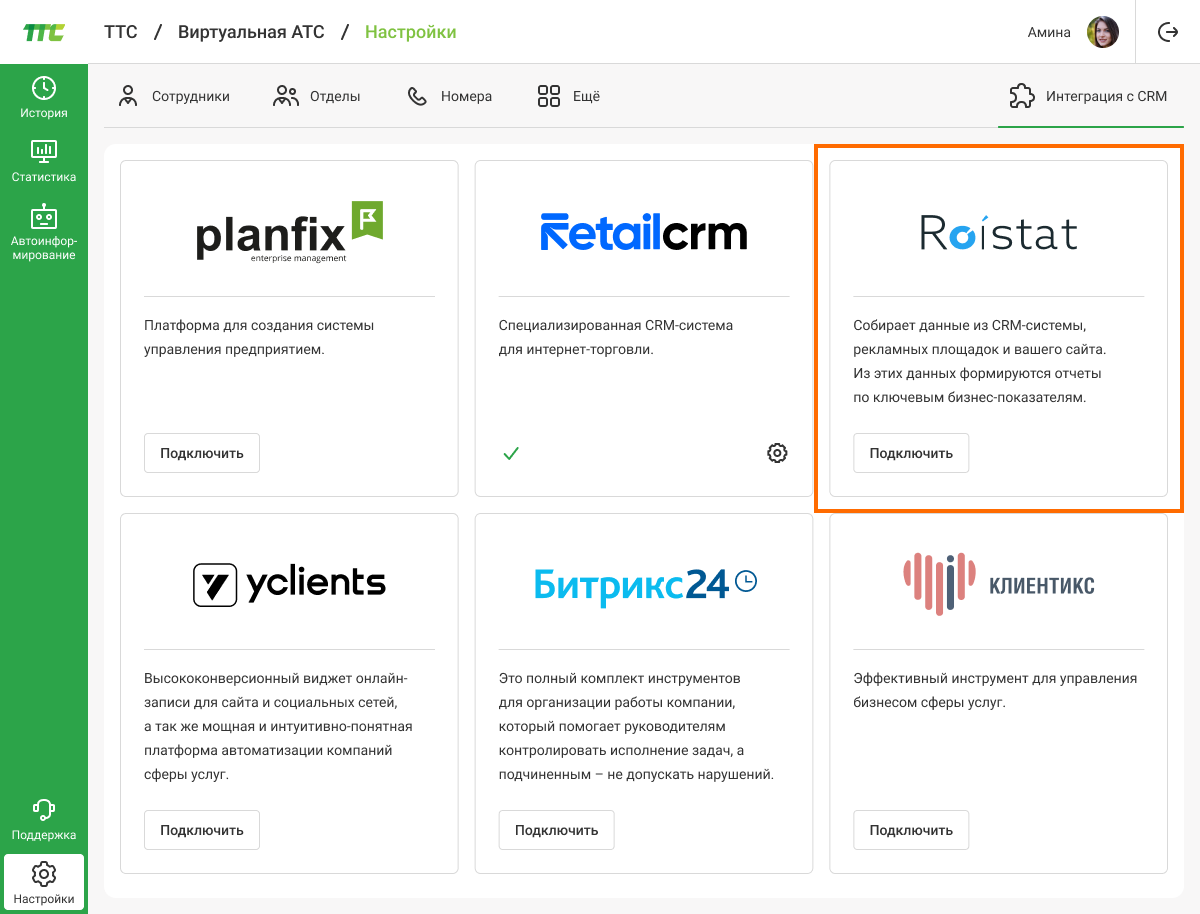Screen dimensions: 1200x914
Task: Click planfix description 'Платформа для создания системы'
Action: [x=259, y=325]
